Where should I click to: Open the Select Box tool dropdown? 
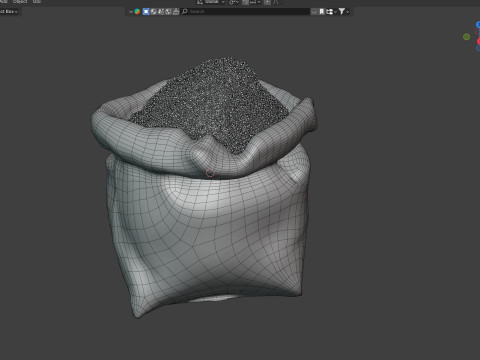(x=9, y=12)
